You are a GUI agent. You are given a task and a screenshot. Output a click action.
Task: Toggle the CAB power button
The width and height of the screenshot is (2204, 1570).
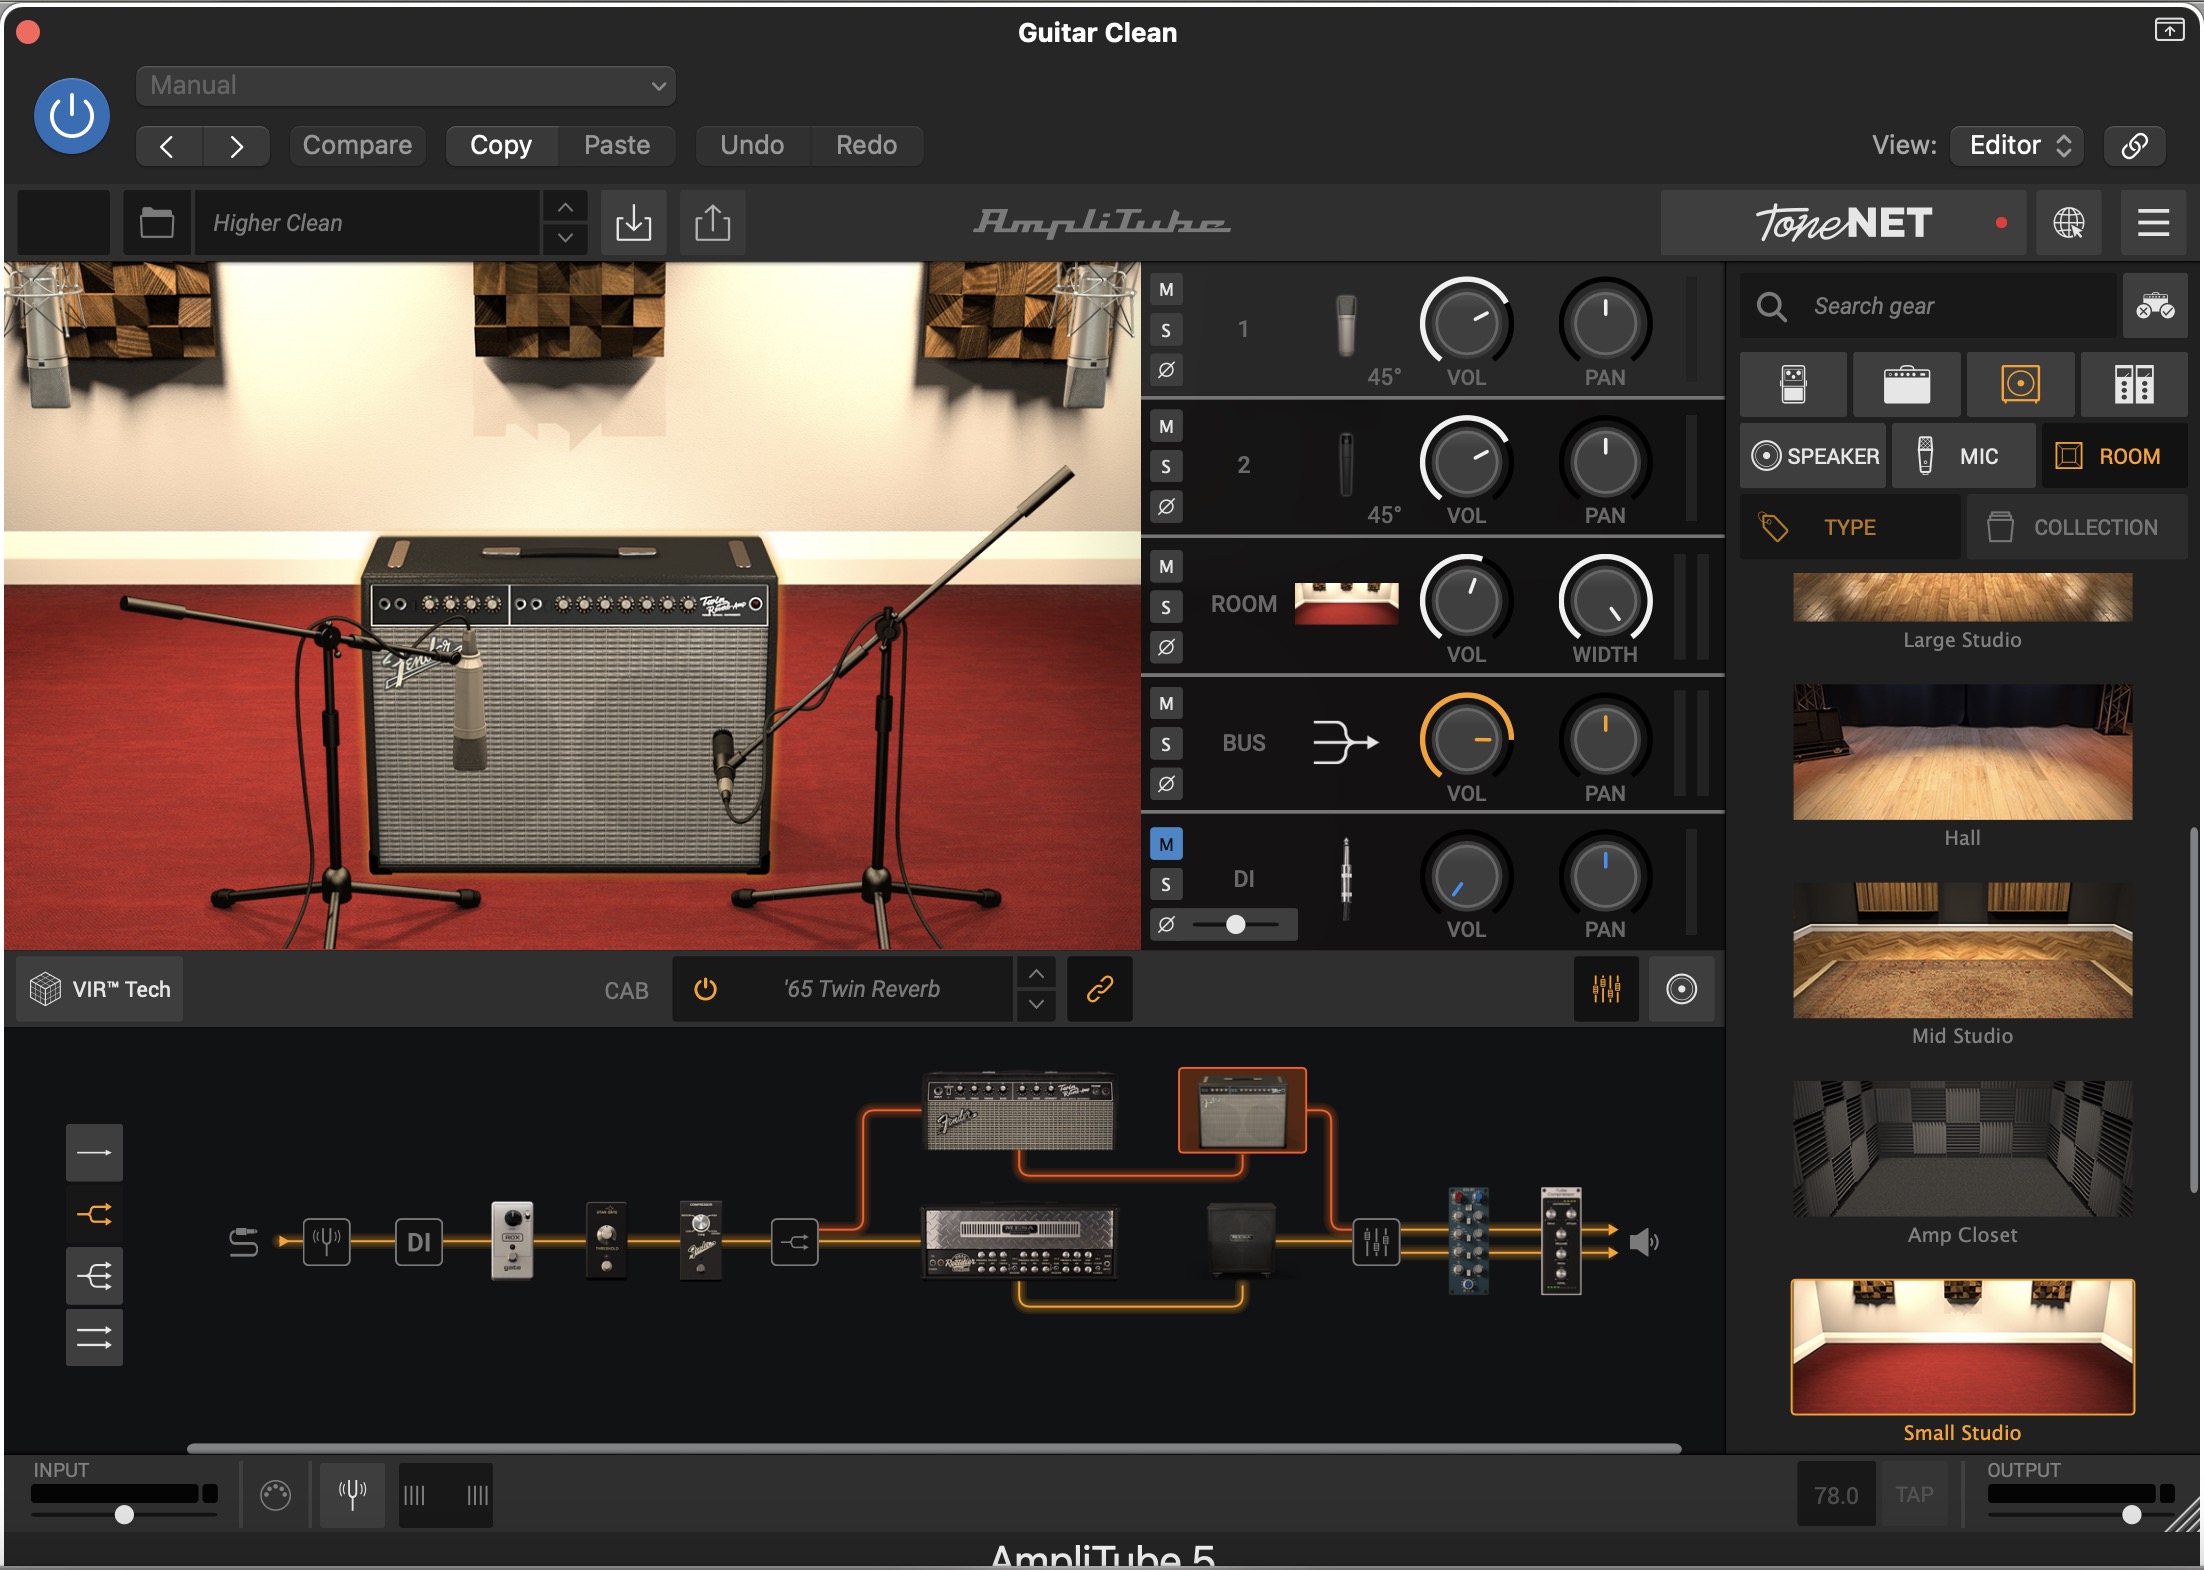pos(705,989)
